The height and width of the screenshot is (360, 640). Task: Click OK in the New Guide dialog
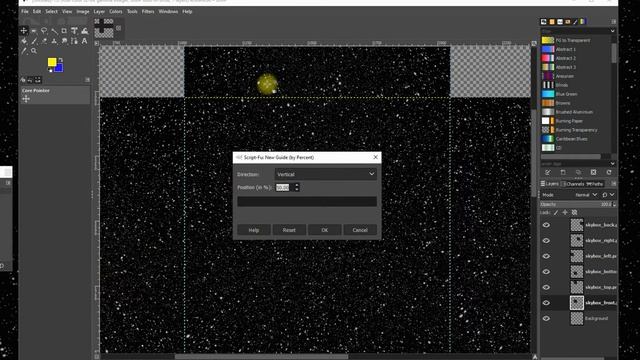[x=324, y=230]
